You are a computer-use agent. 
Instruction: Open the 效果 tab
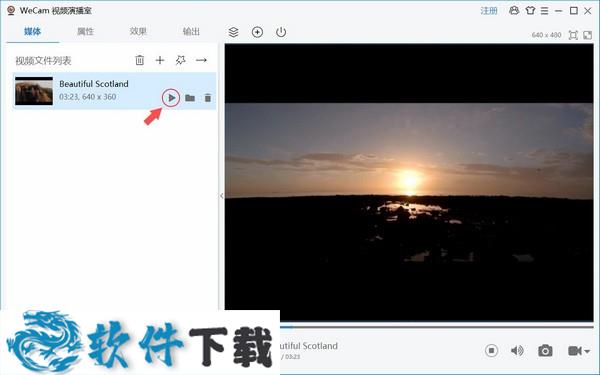[x=138, y=31]
